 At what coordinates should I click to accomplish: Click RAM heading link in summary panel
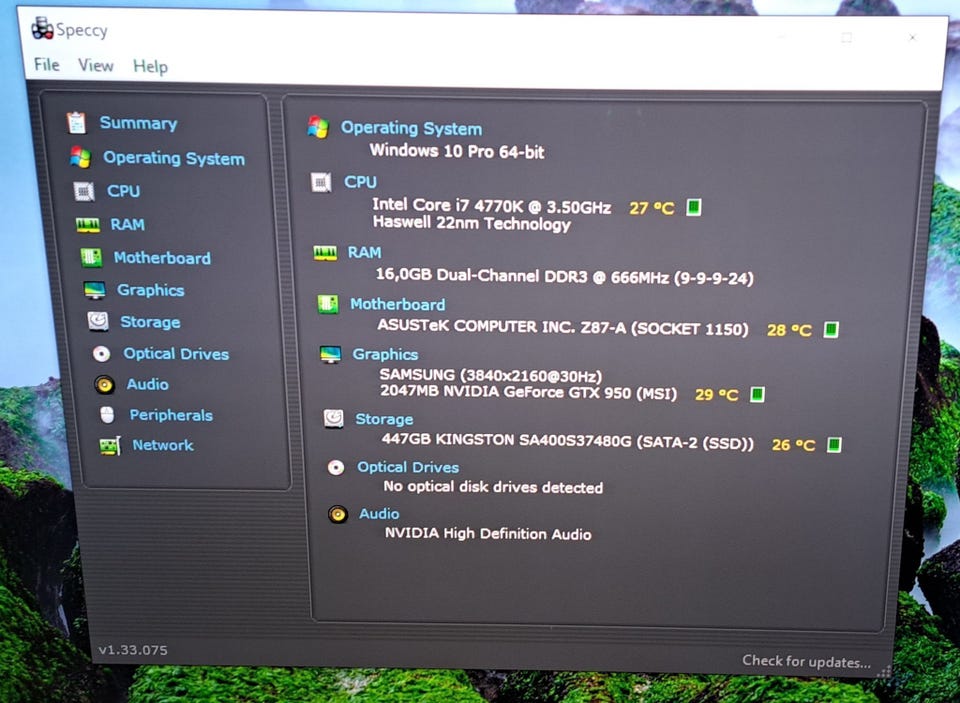[x=364, y=252]
